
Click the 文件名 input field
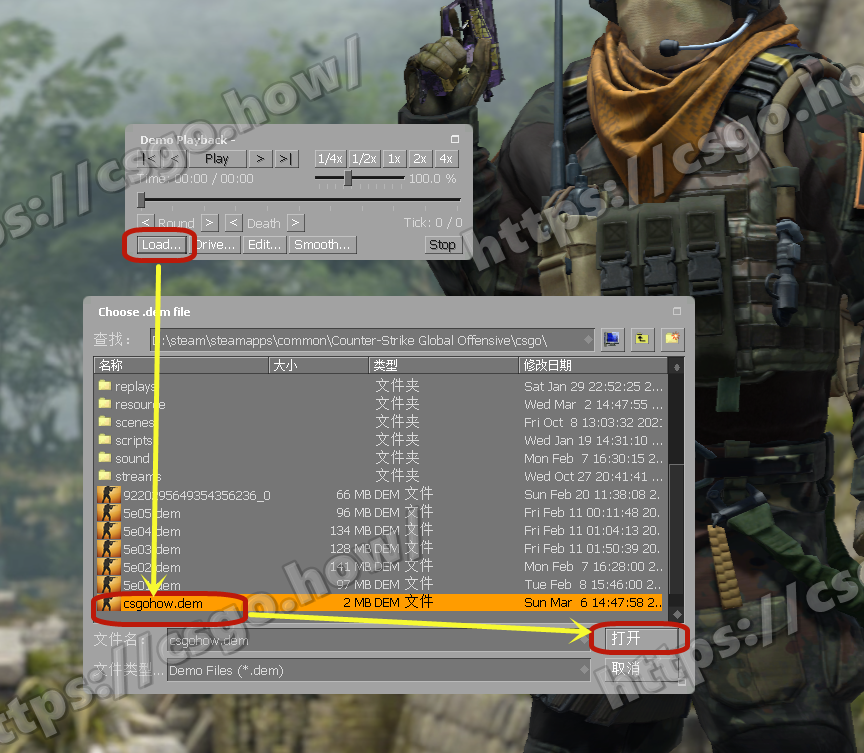tap(378, 640)
